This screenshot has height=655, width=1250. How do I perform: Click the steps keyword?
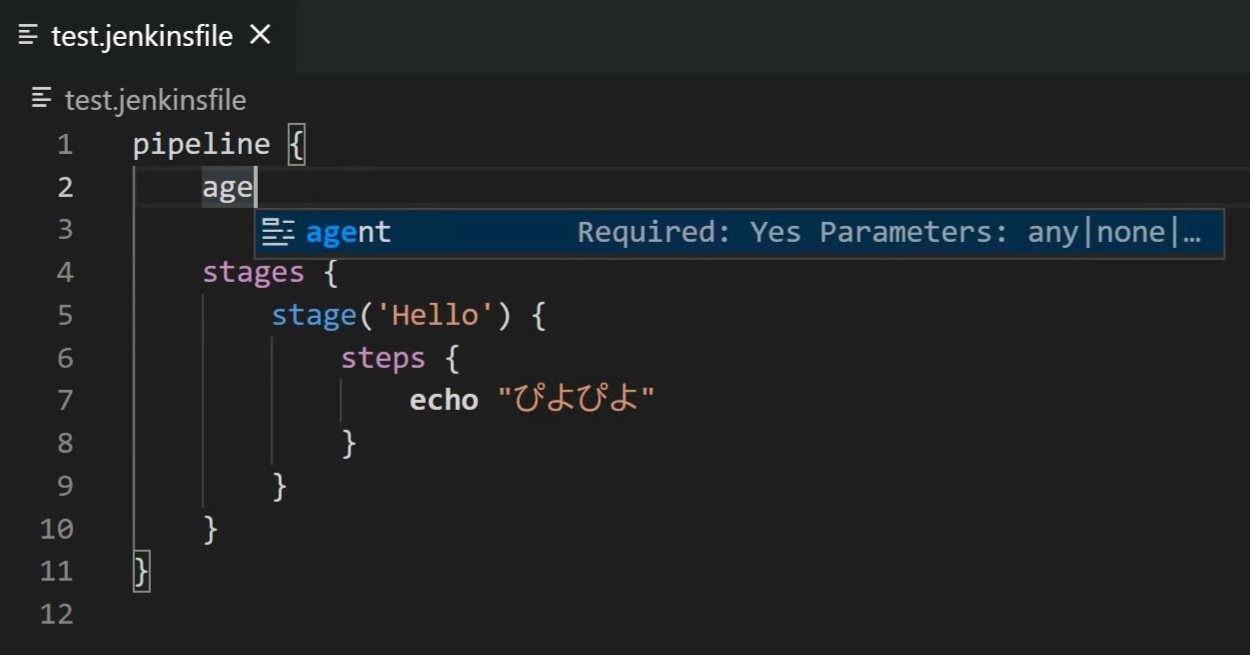pos(383,357)
